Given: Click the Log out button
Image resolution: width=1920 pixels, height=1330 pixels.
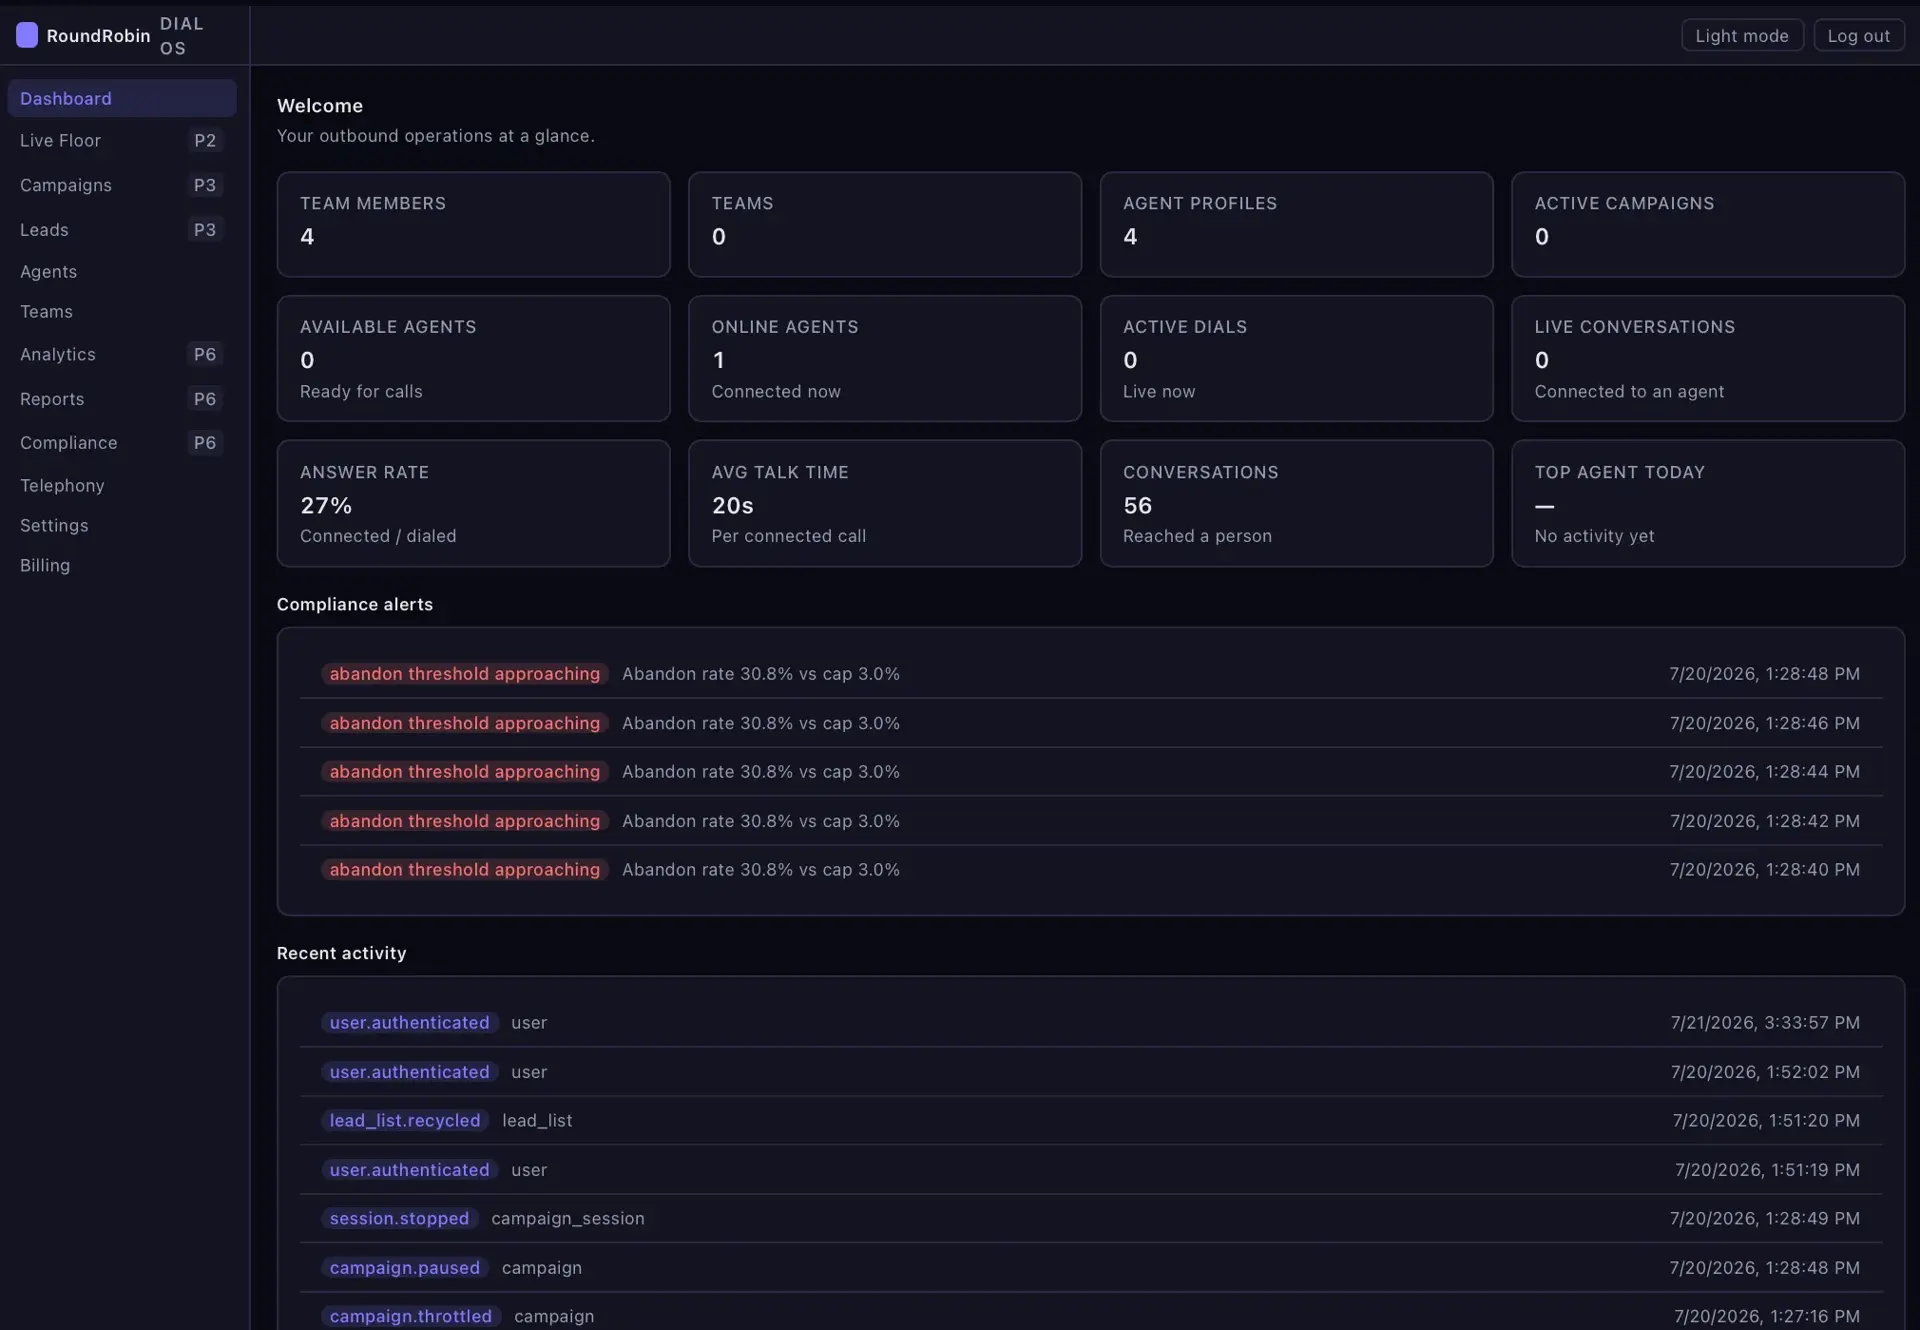Looking at the screenshot, I should pyautogui.click(x=1858, y=35).
